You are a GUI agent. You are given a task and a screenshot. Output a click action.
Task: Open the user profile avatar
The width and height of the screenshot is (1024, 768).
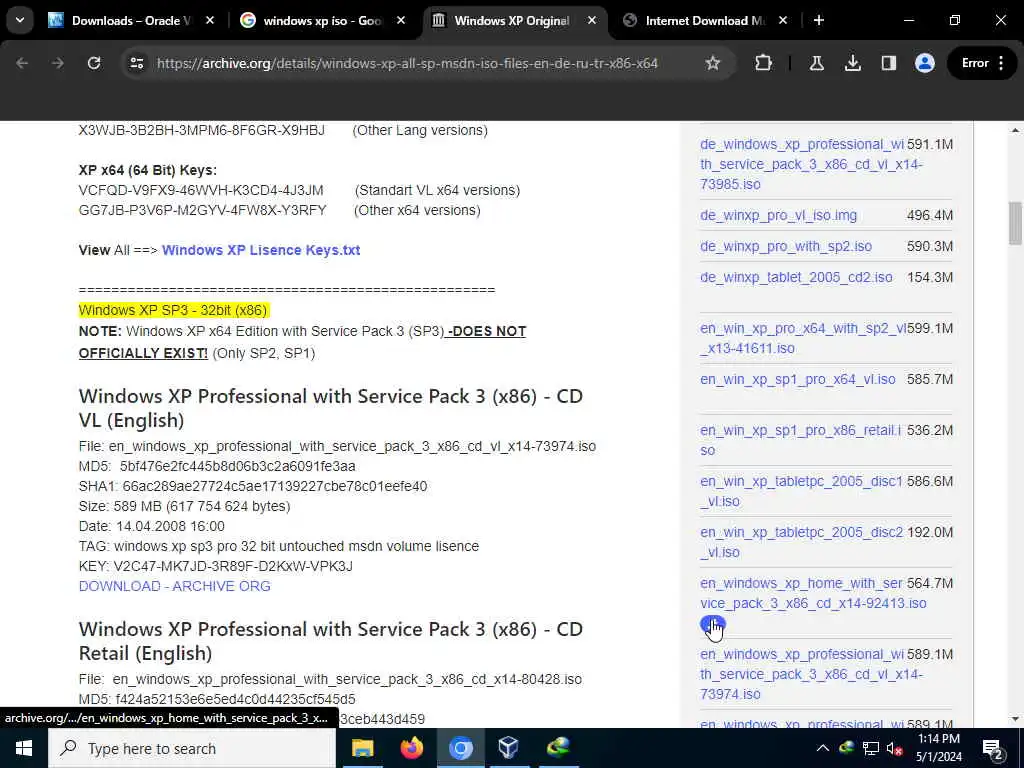tap(925, 63)
